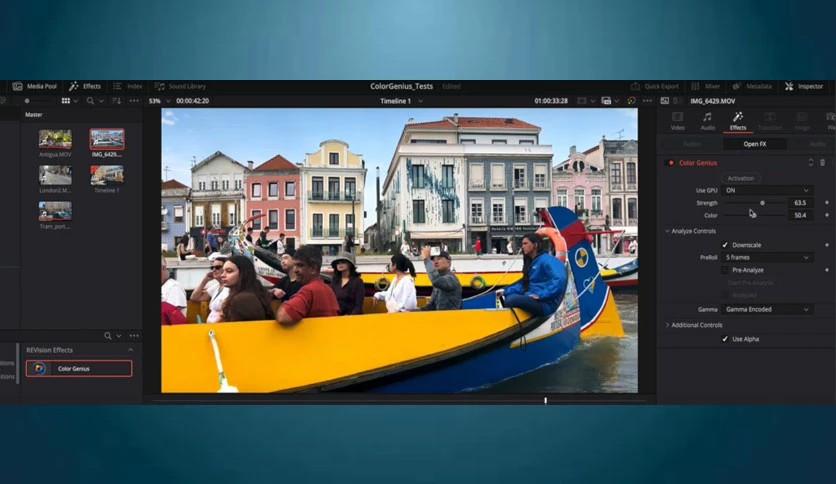
Task: Click the single viewer mode icon by IMG_6429.MOV
Action: click(665, 101)
